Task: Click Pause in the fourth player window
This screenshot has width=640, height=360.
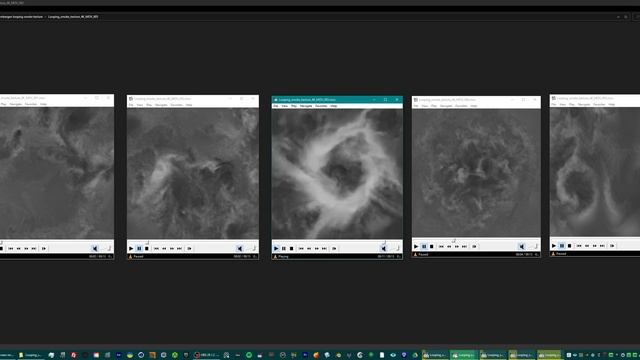Action: pyautogui.click(x=424, y=247)
